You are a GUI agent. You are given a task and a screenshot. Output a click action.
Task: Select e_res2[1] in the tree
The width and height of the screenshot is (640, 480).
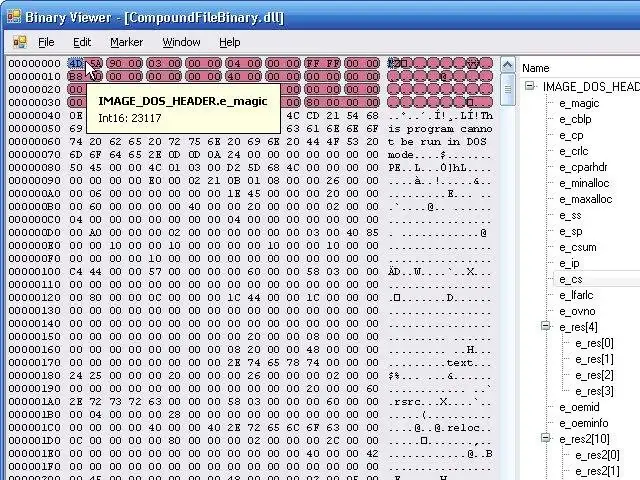[598, 471]
